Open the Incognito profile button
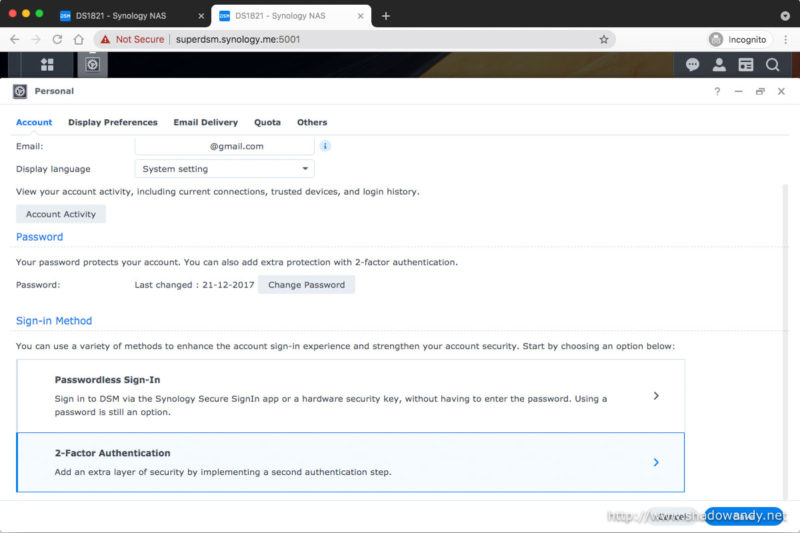800x533 pixels. [x=738, y=39]
